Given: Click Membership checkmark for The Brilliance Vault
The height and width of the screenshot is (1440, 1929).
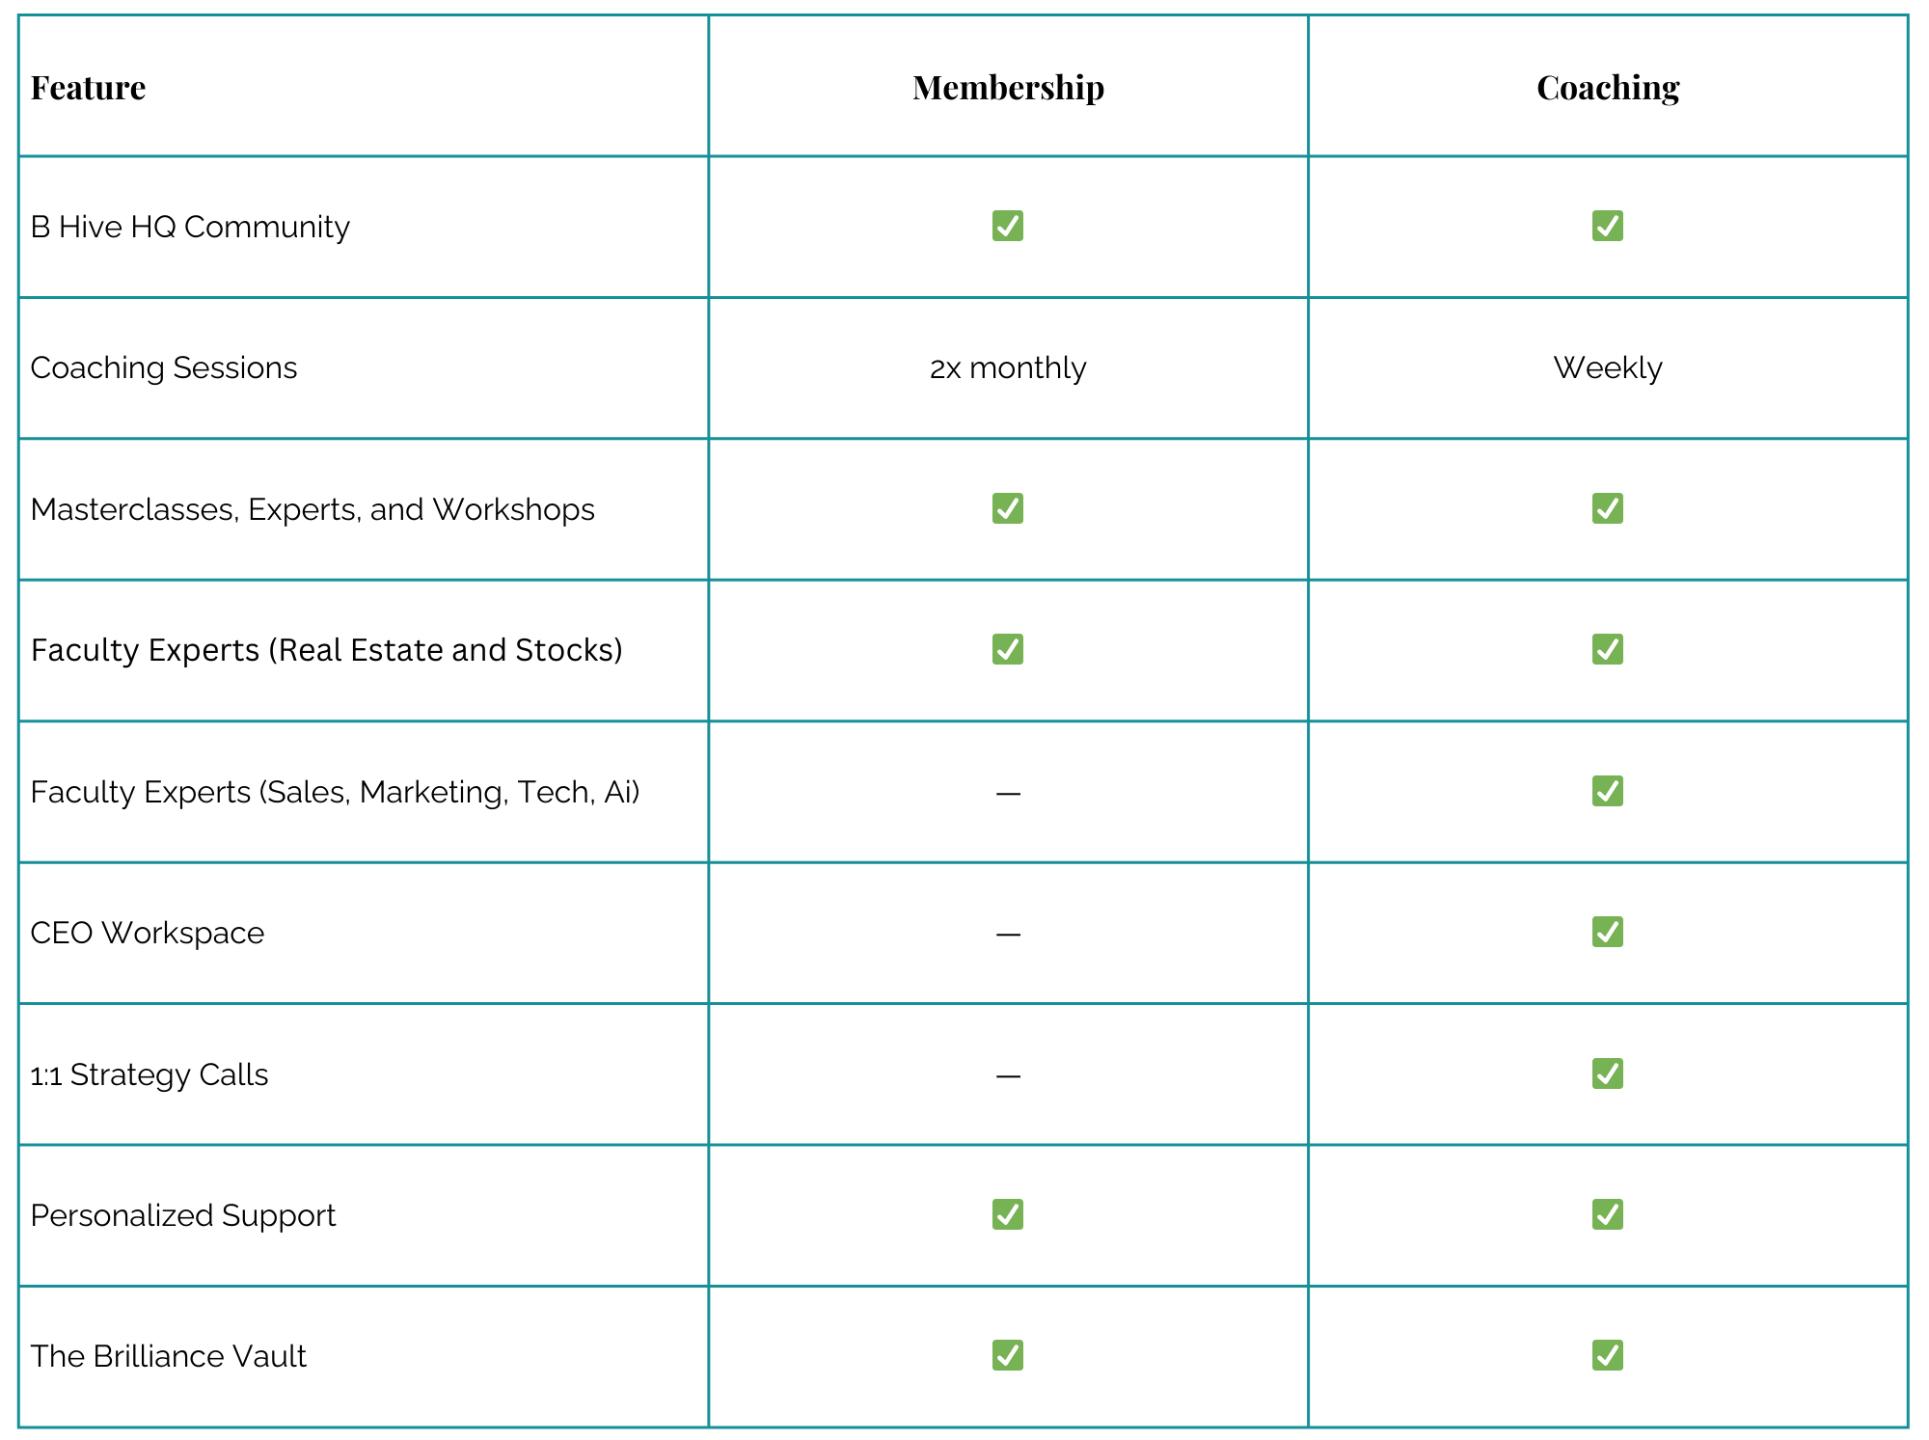Looking at the screenshot, I should point(1007,1356).
